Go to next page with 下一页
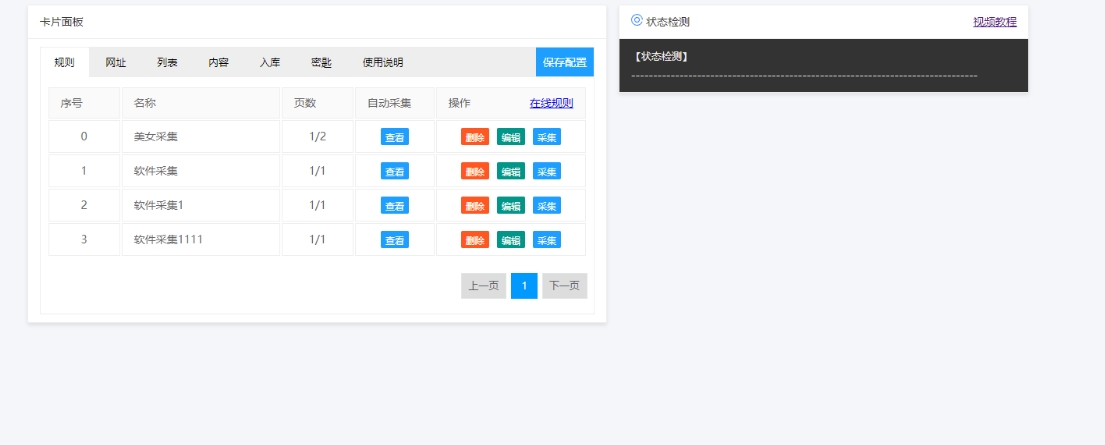Screen dimensions: 1105x445 (x=565, y=286)
